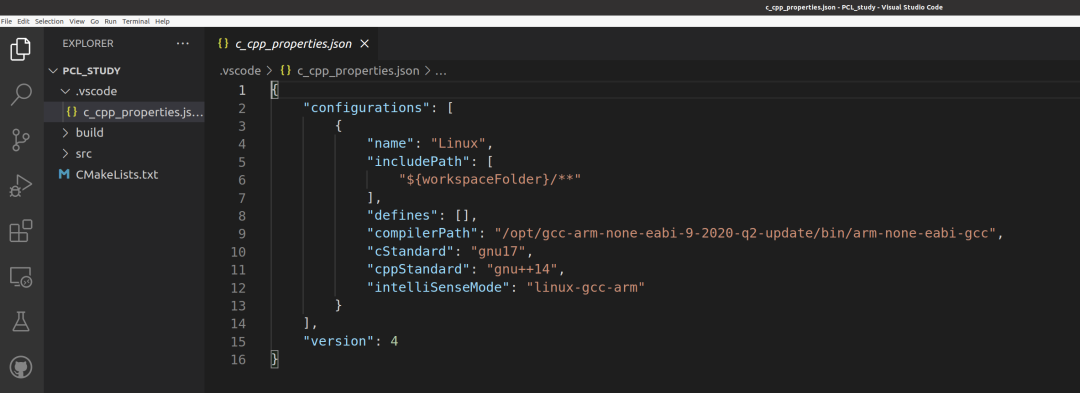Click line number 9 in gutter

tap(241, 233)
